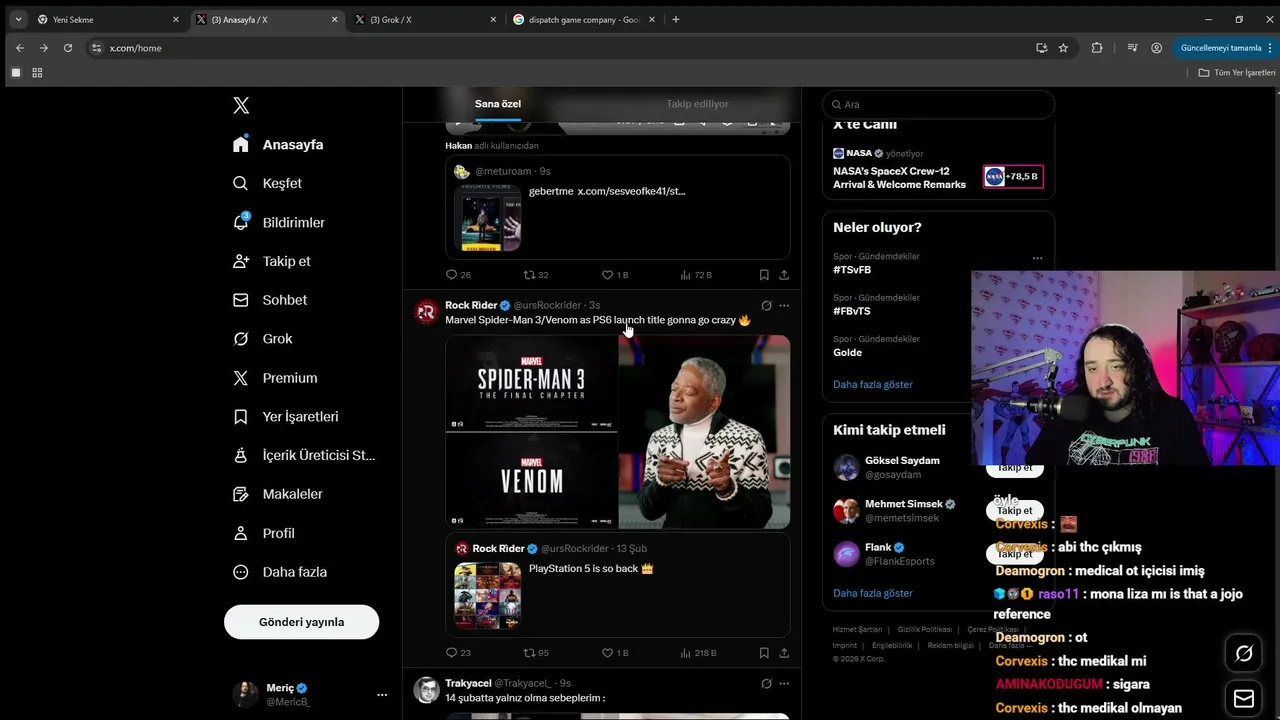Bookmark this page with star icon
The image size is (1280, 720).
[1063, 48]
